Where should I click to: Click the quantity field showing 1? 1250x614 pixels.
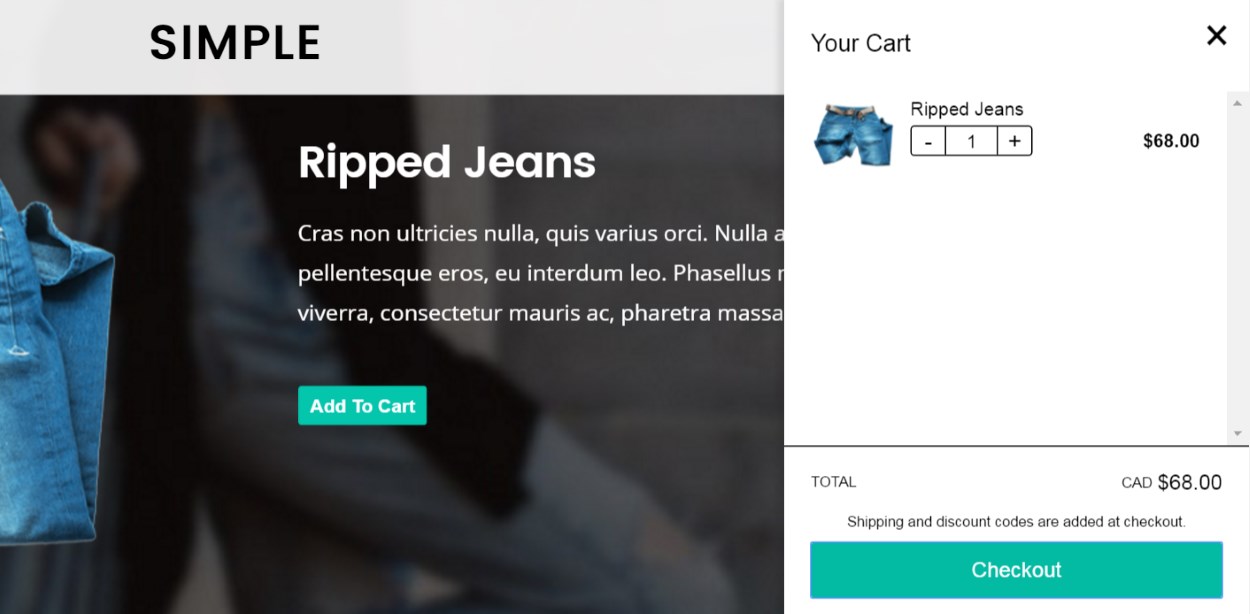click(x=971, y=141)
